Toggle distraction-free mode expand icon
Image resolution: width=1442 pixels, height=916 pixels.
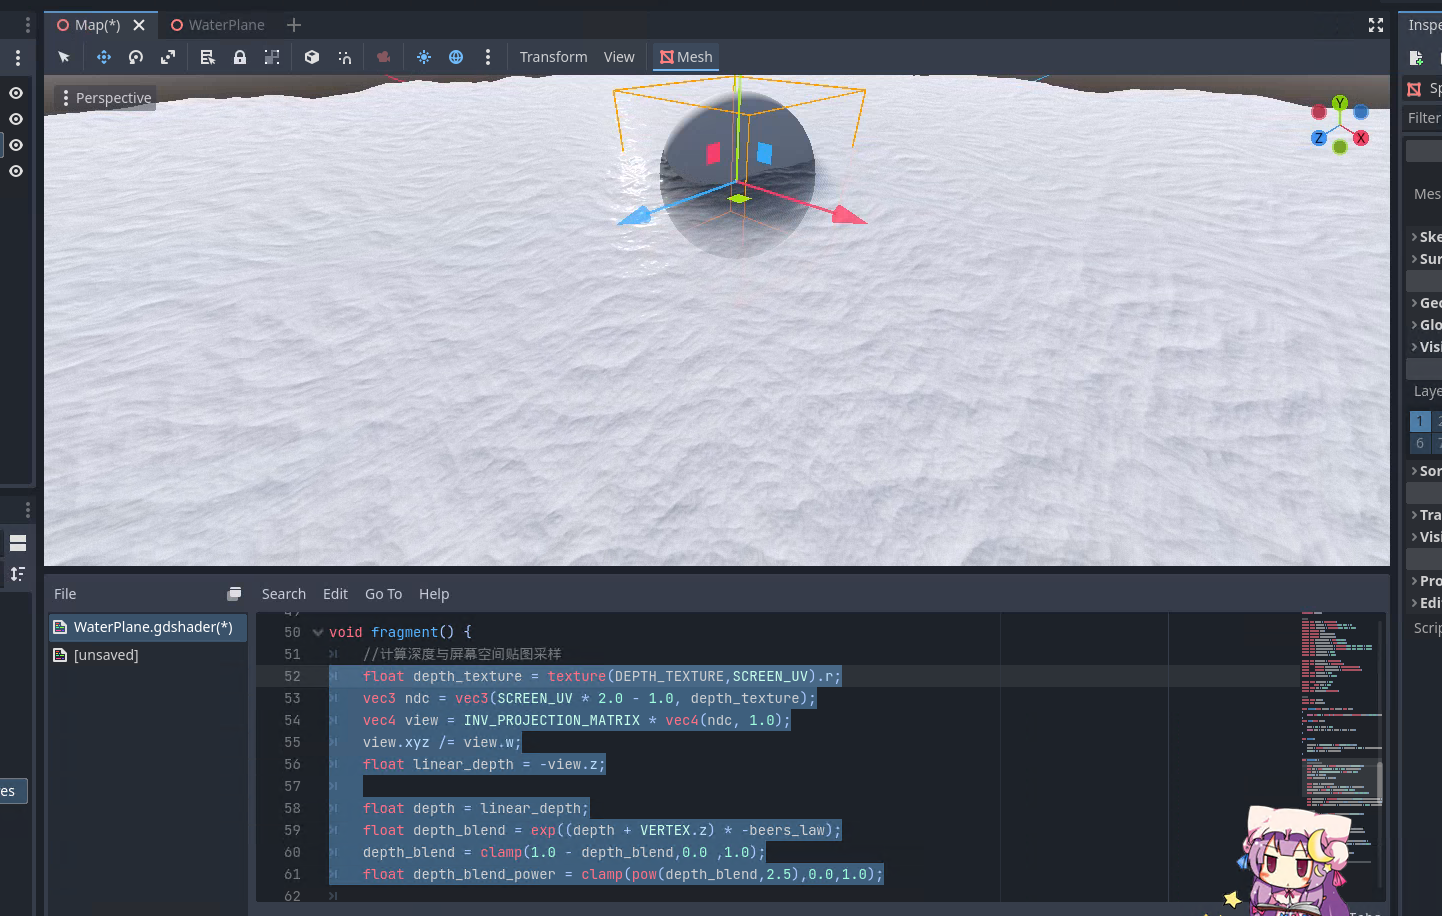tap(1376, 25)
